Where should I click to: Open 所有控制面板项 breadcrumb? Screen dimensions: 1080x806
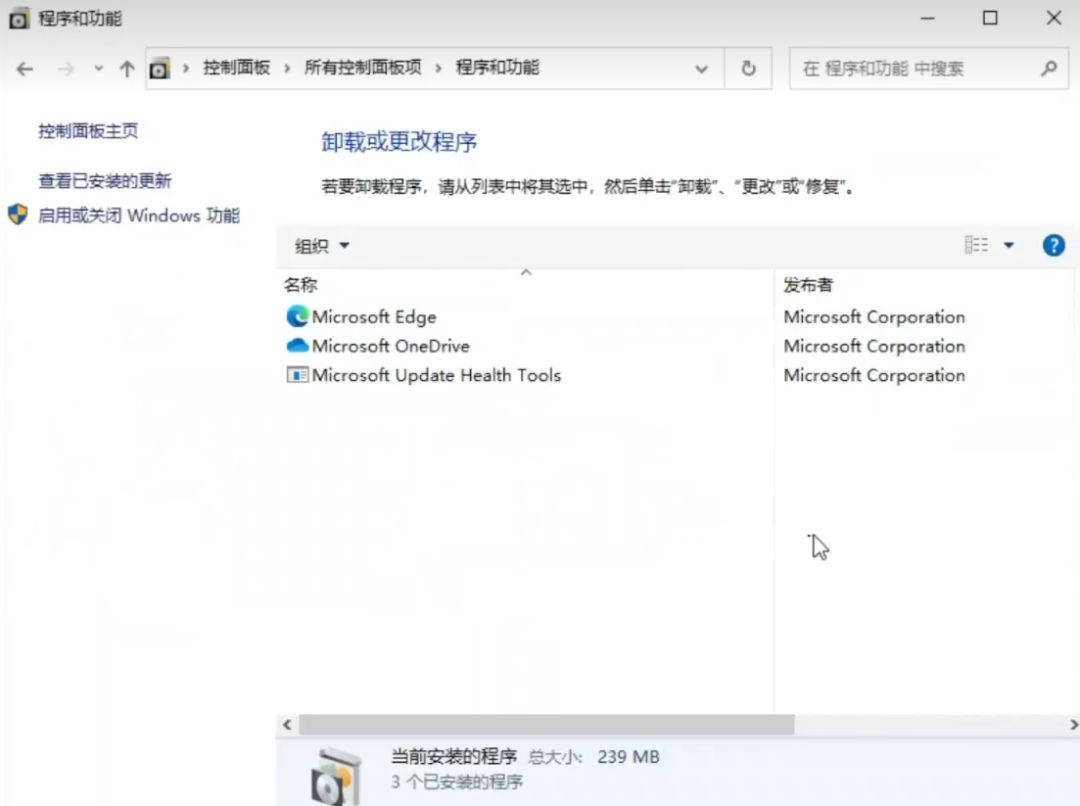(x=362, y=68)
